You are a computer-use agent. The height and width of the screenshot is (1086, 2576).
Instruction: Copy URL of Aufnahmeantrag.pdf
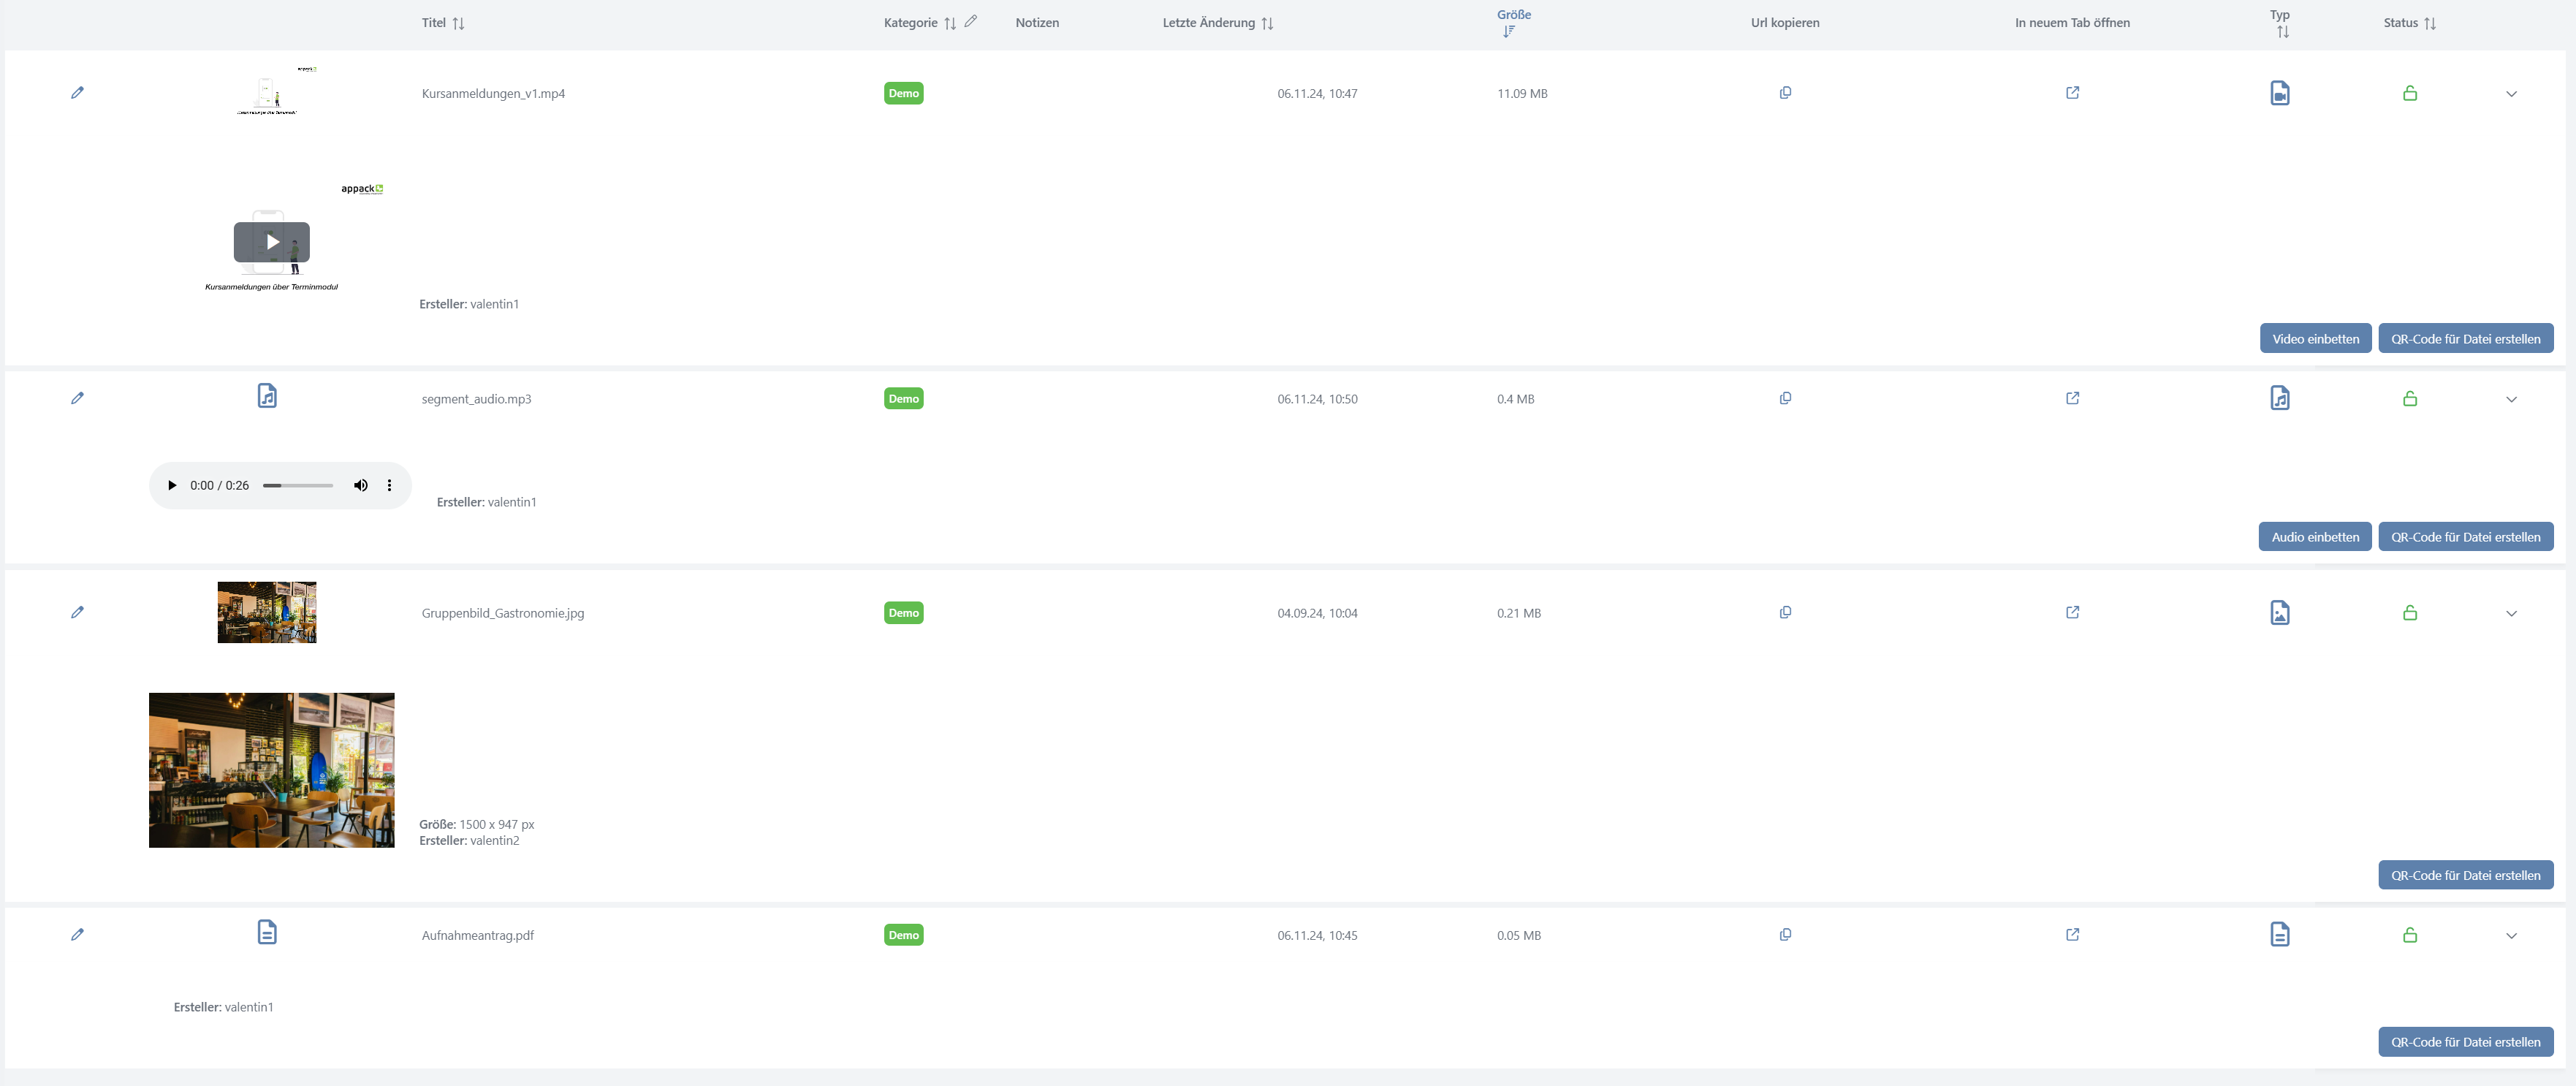point(1785,934)
